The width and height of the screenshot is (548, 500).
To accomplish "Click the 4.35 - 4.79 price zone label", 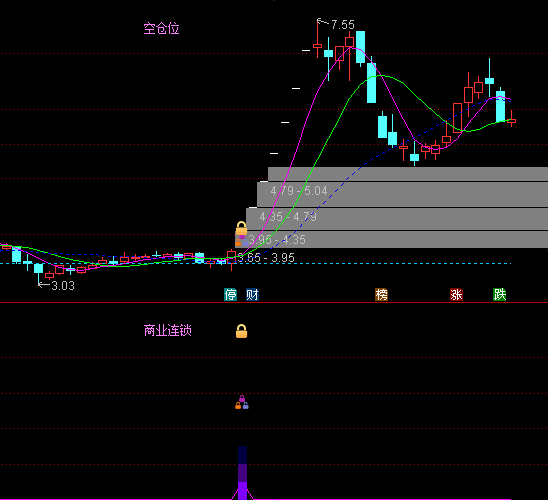I will coord(288,217).
